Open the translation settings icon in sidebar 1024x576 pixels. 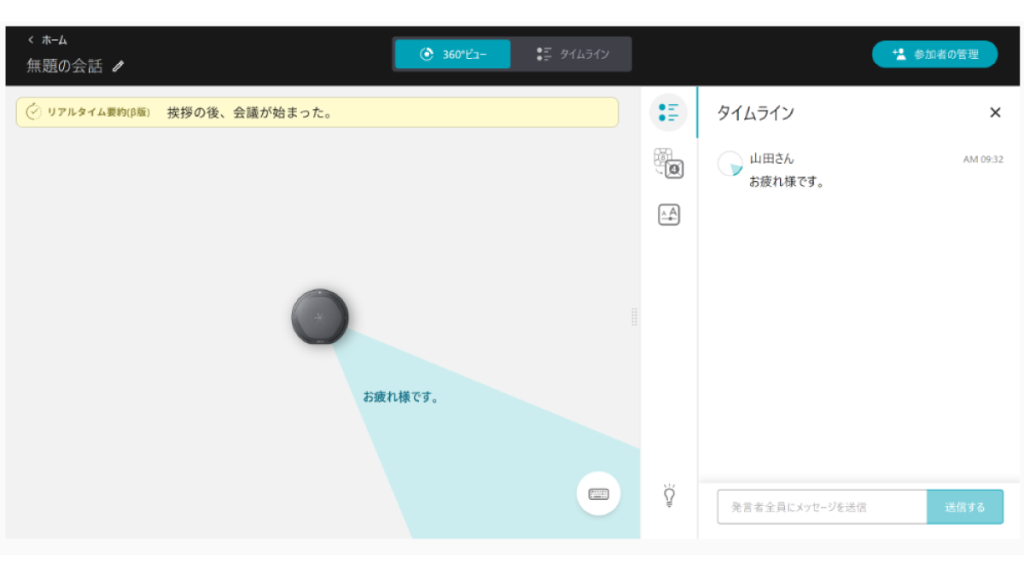pyautogui.click(x=668, y=163)
